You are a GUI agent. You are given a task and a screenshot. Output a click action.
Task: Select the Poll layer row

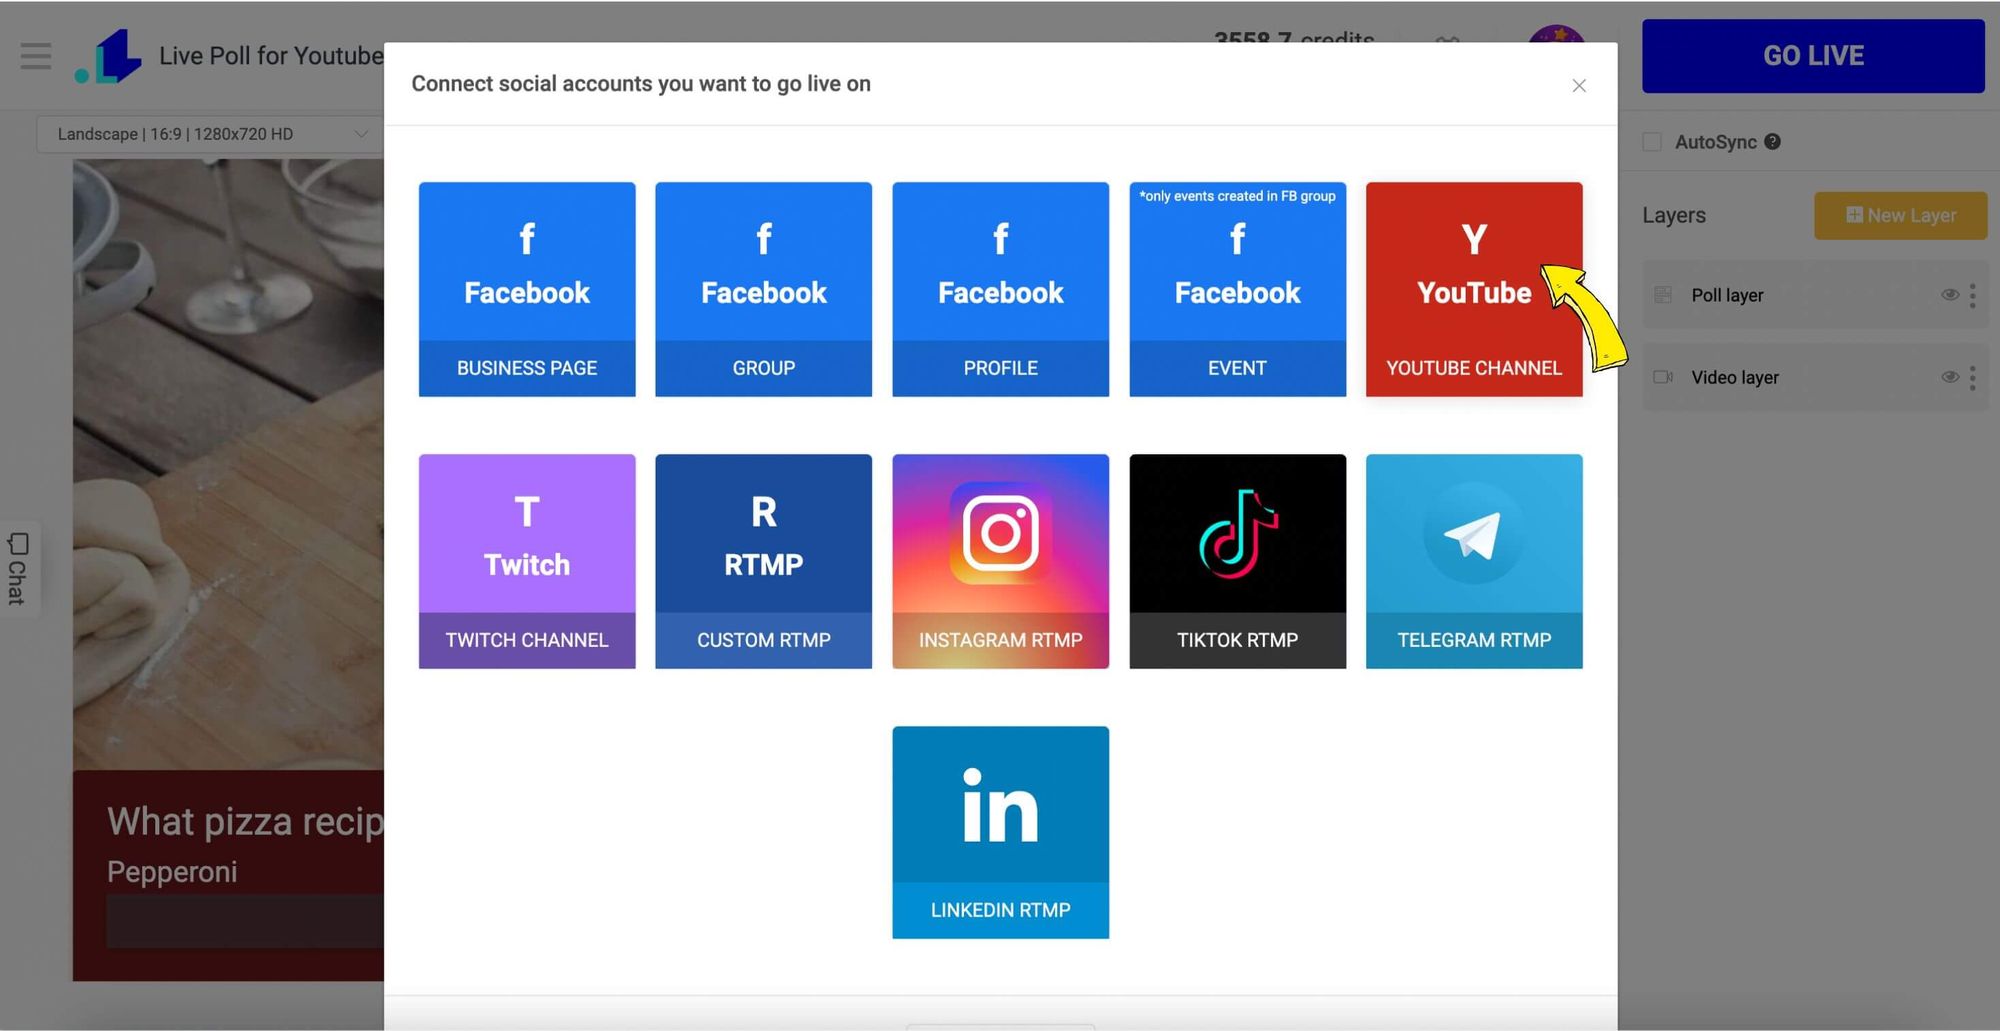[x=1814, y=295]
